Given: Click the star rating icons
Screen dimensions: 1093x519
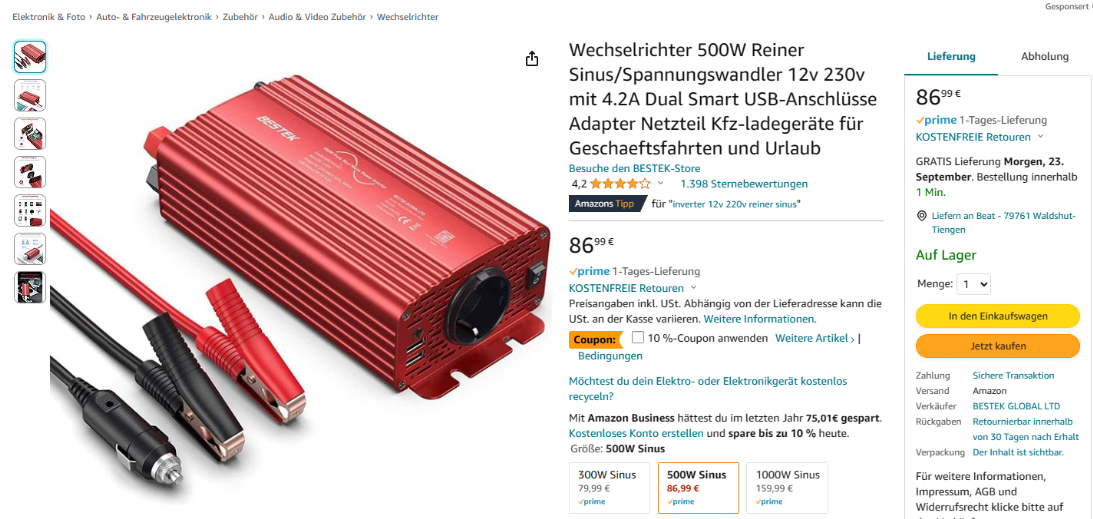Looking at the screenshot, I should (x=620, y=184).
